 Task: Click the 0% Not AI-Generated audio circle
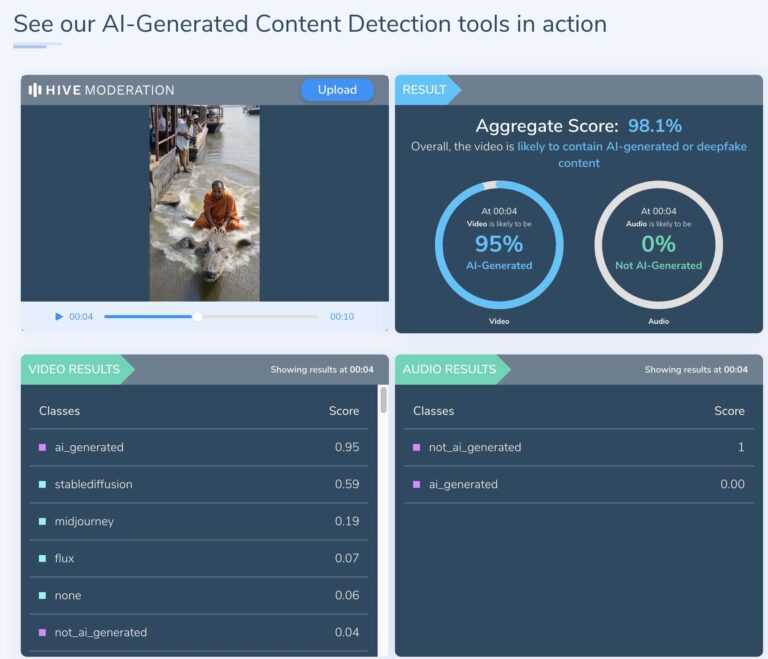(x=659, y=244)
